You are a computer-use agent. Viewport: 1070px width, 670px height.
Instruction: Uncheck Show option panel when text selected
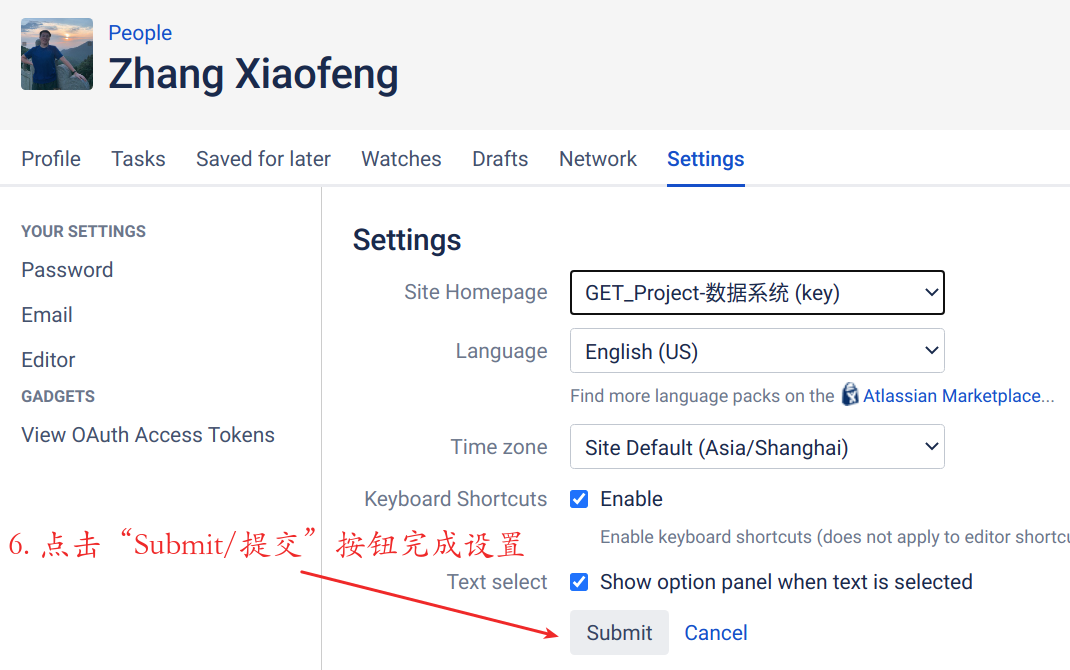579,582
